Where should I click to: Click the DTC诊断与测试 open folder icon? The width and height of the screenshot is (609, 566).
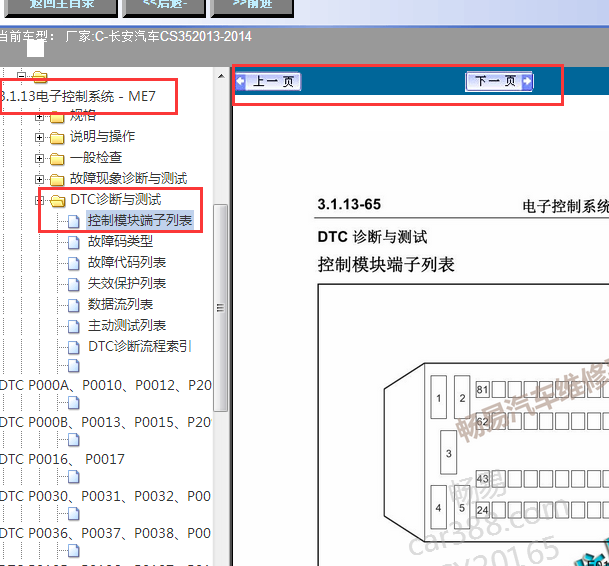coord(58,200)
